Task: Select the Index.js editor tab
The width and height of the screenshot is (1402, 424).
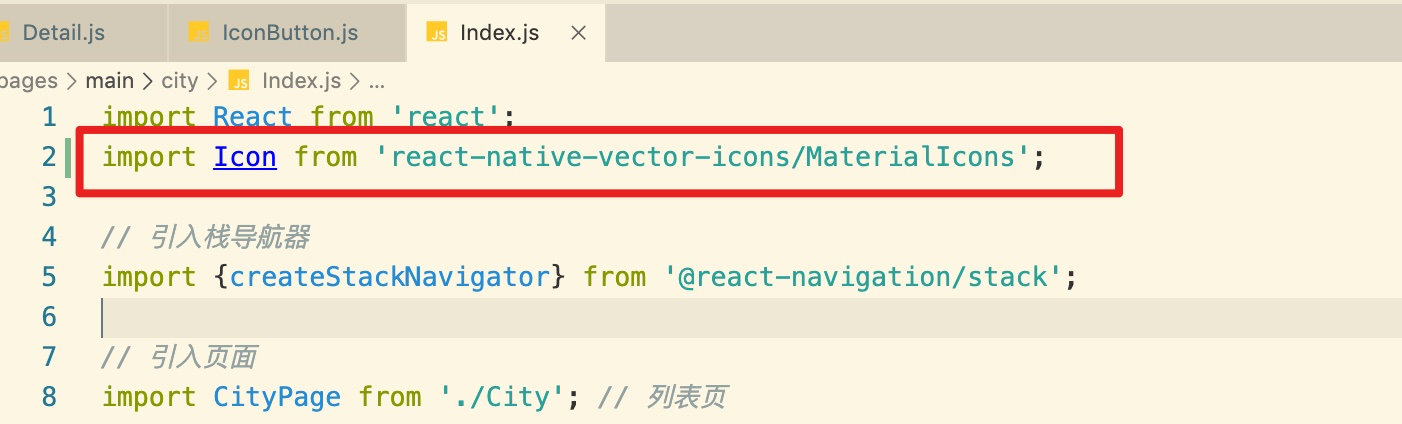Action: 499,32
